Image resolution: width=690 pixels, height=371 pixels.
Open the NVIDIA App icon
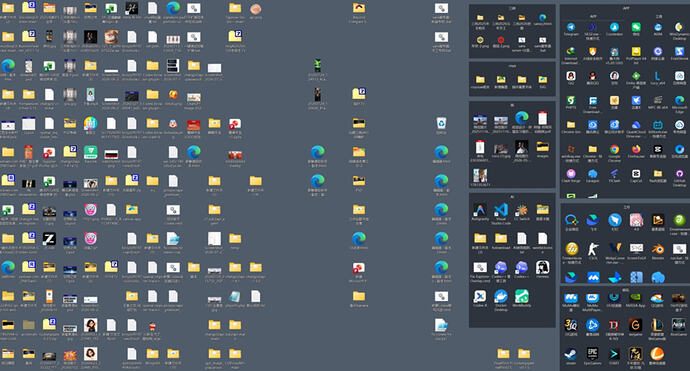[x=636, y=299]
